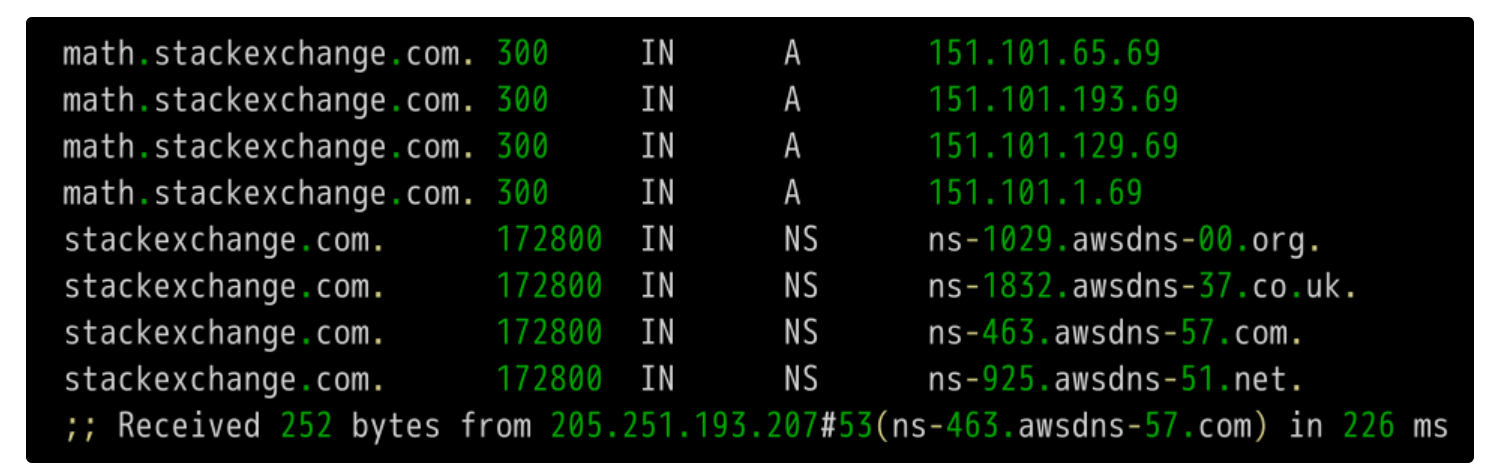This screenshot has height=475, width=1494.
Task: Click math.stackexchange.com. in the 151.101.1.69 row
Action: (x=268, y=193)
